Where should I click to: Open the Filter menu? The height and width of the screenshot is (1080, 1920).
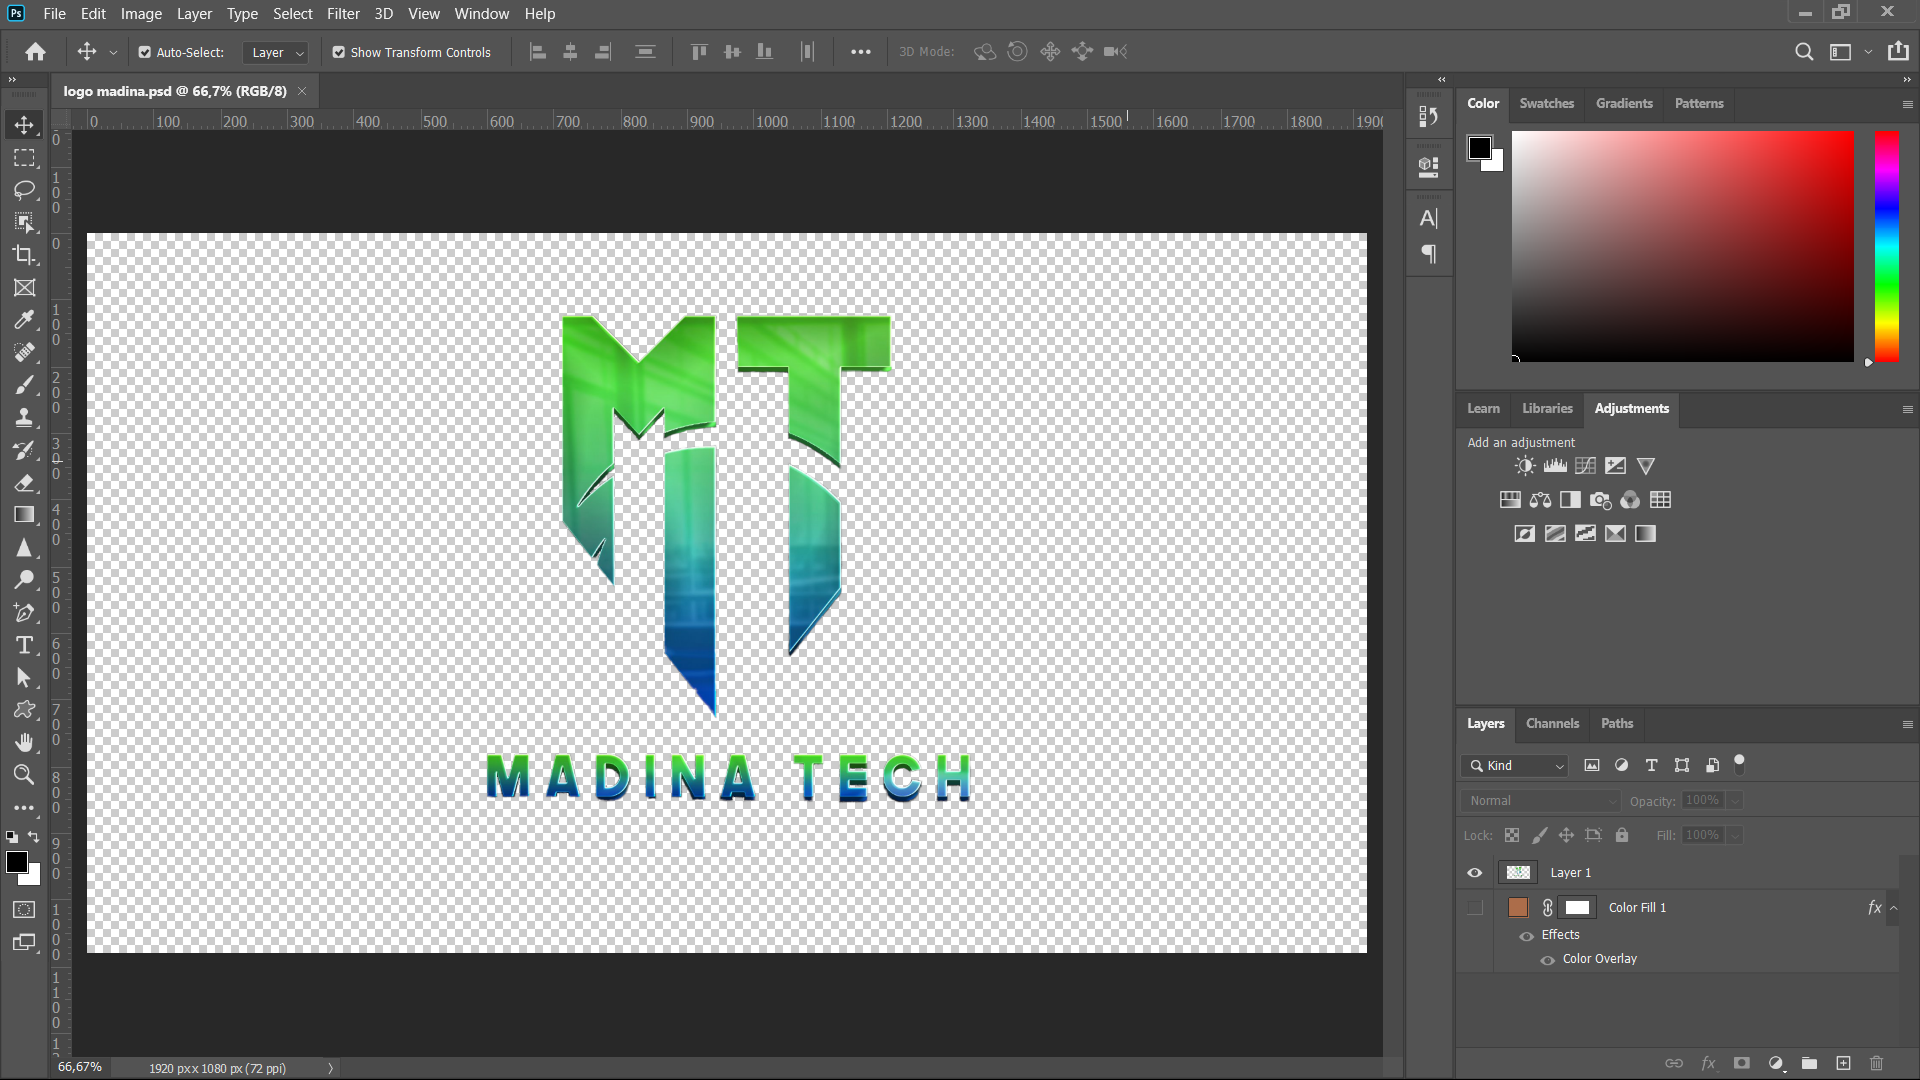[x=342, y=14]
